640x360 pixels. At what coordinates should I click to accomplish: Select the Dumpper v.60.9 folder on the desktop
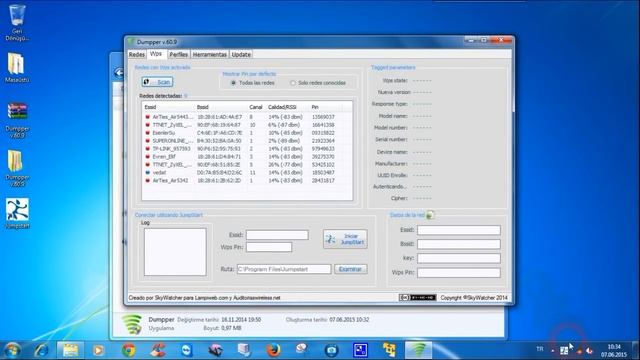(17, 169)
